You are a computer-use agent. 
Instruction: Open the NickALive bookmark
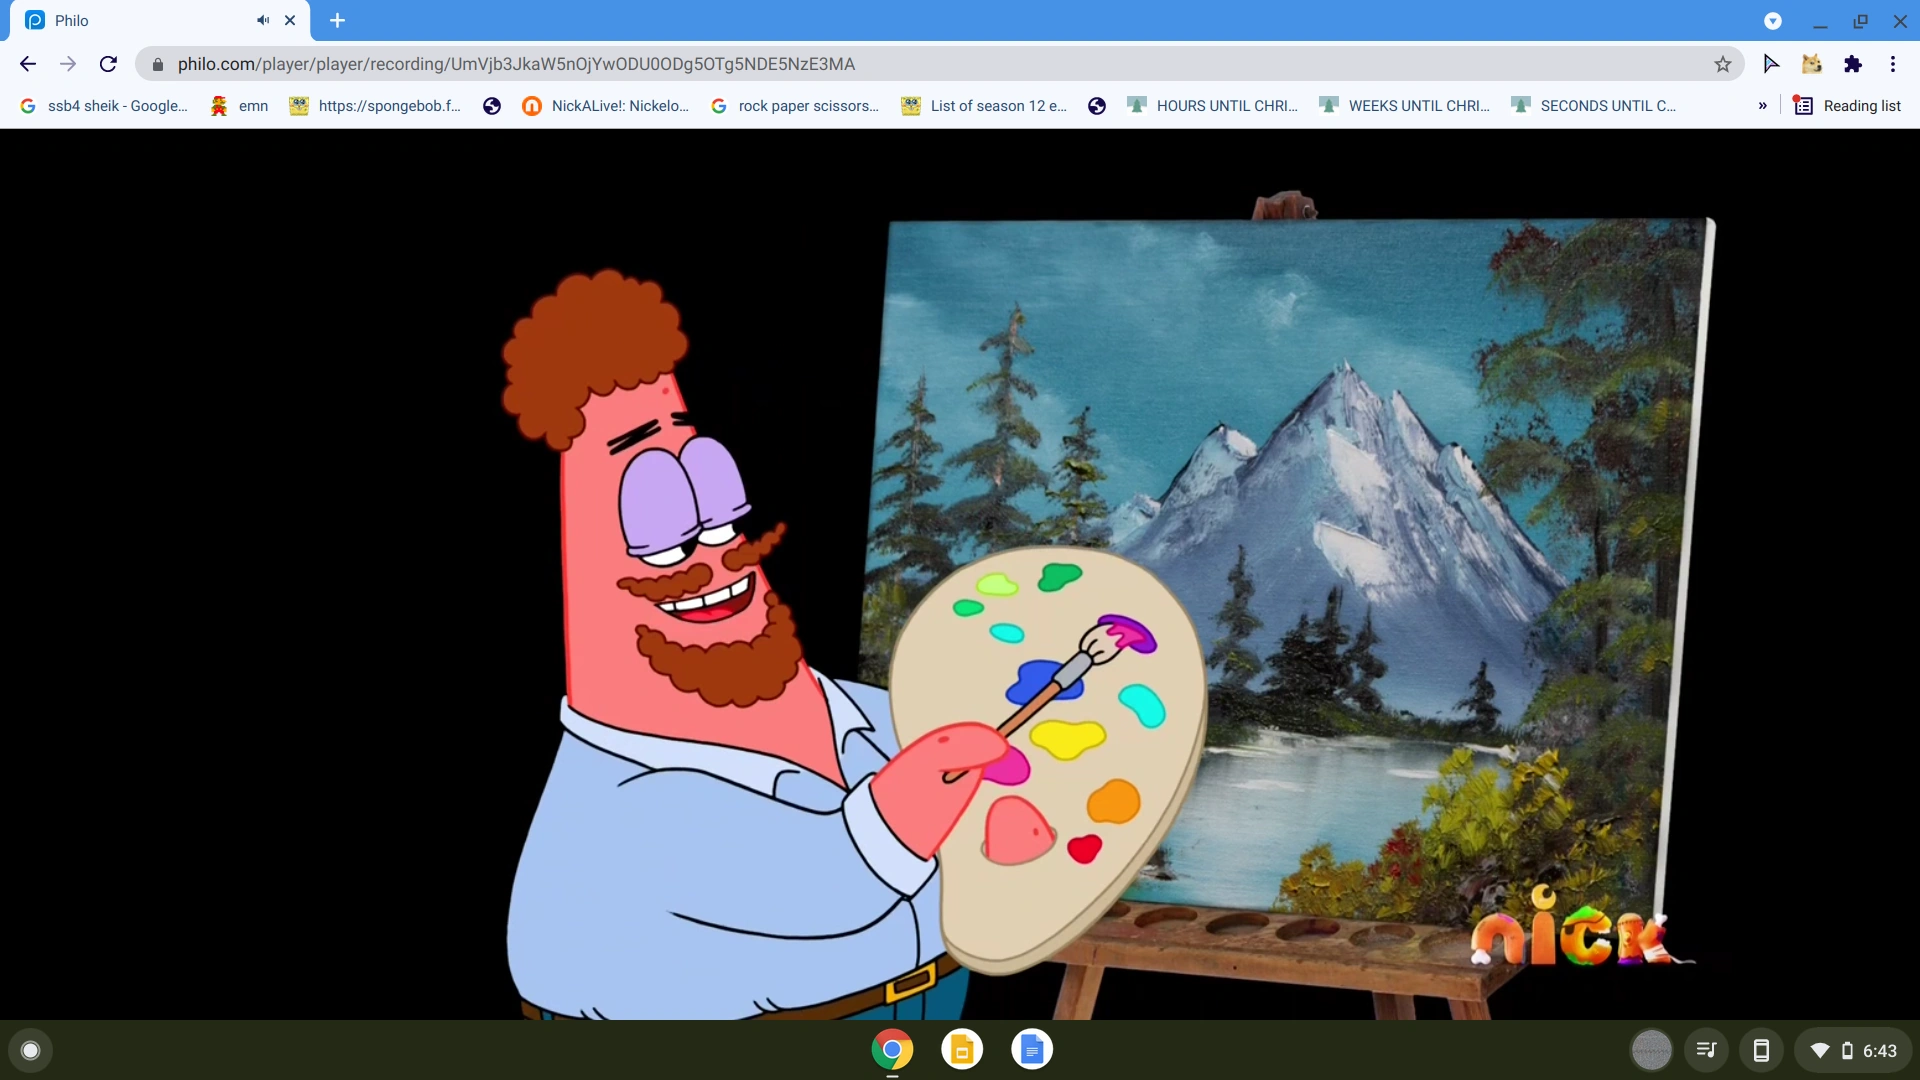607,105
